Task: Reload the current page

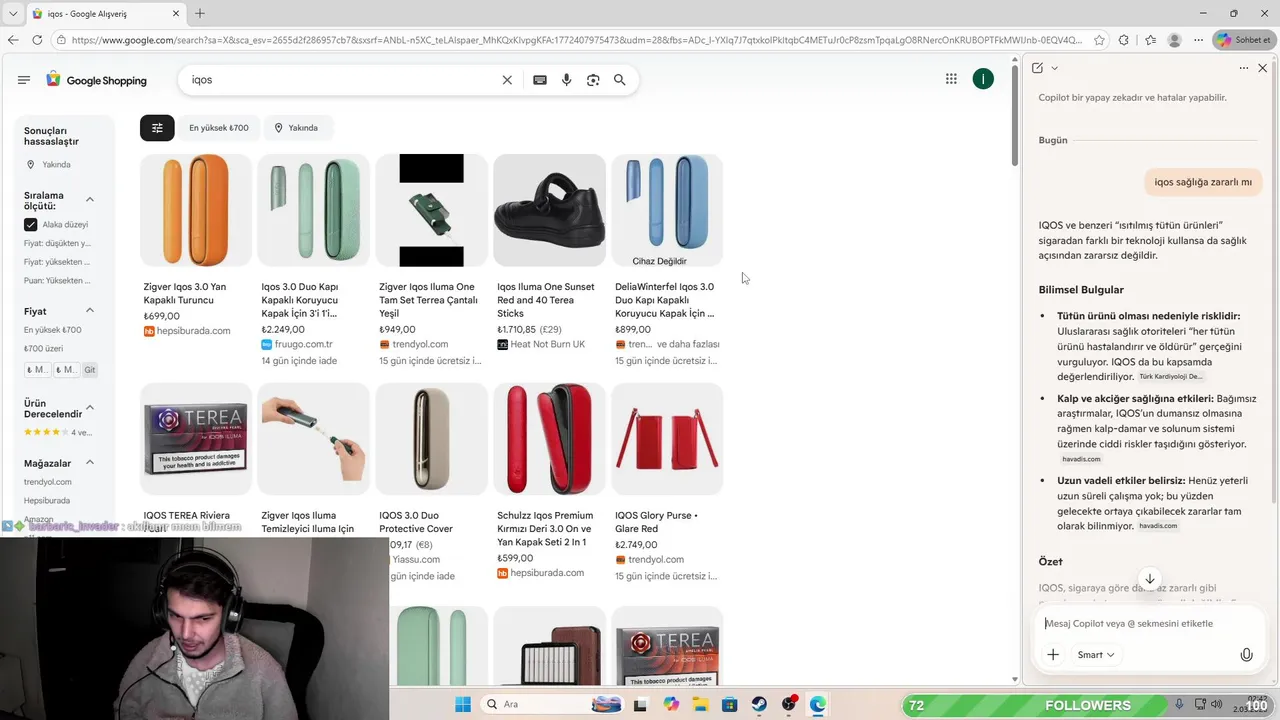Action: (x=37, y=40)
